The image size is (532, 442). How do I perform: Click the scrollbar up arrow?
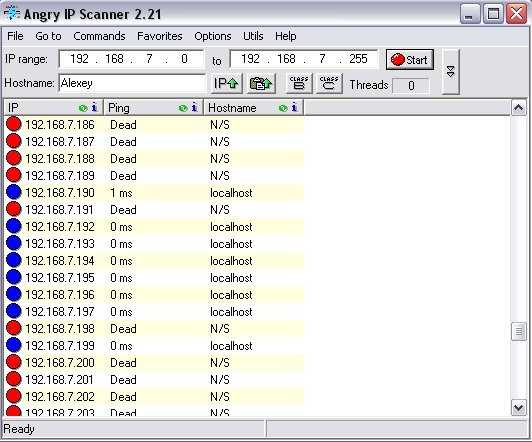coord(519,108)
